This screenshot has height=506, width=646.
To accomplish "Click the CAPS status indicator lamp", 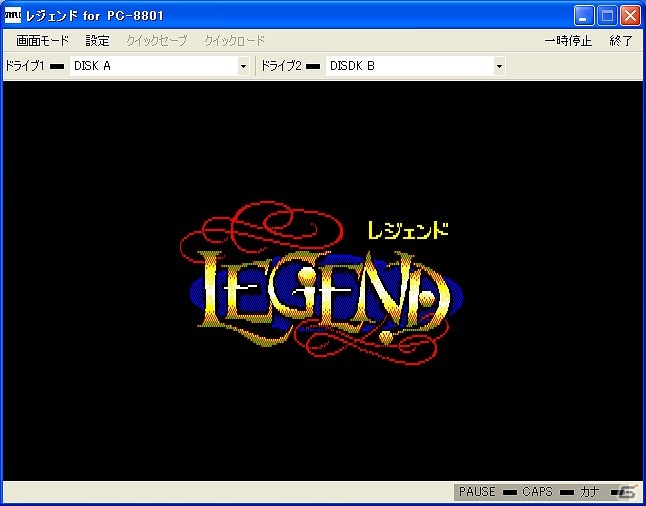I will 567,492.
